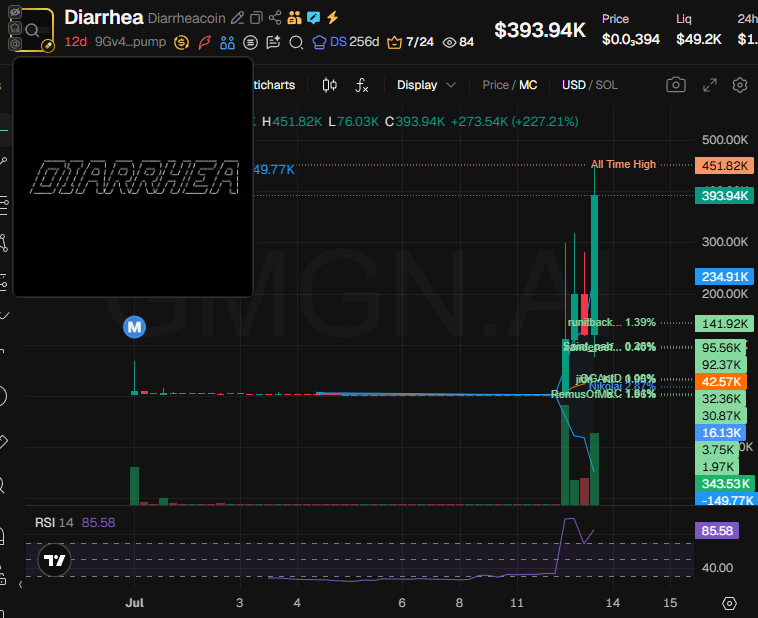
Task: Click the Diarrhea token title
Action: (x=104, y=18)
